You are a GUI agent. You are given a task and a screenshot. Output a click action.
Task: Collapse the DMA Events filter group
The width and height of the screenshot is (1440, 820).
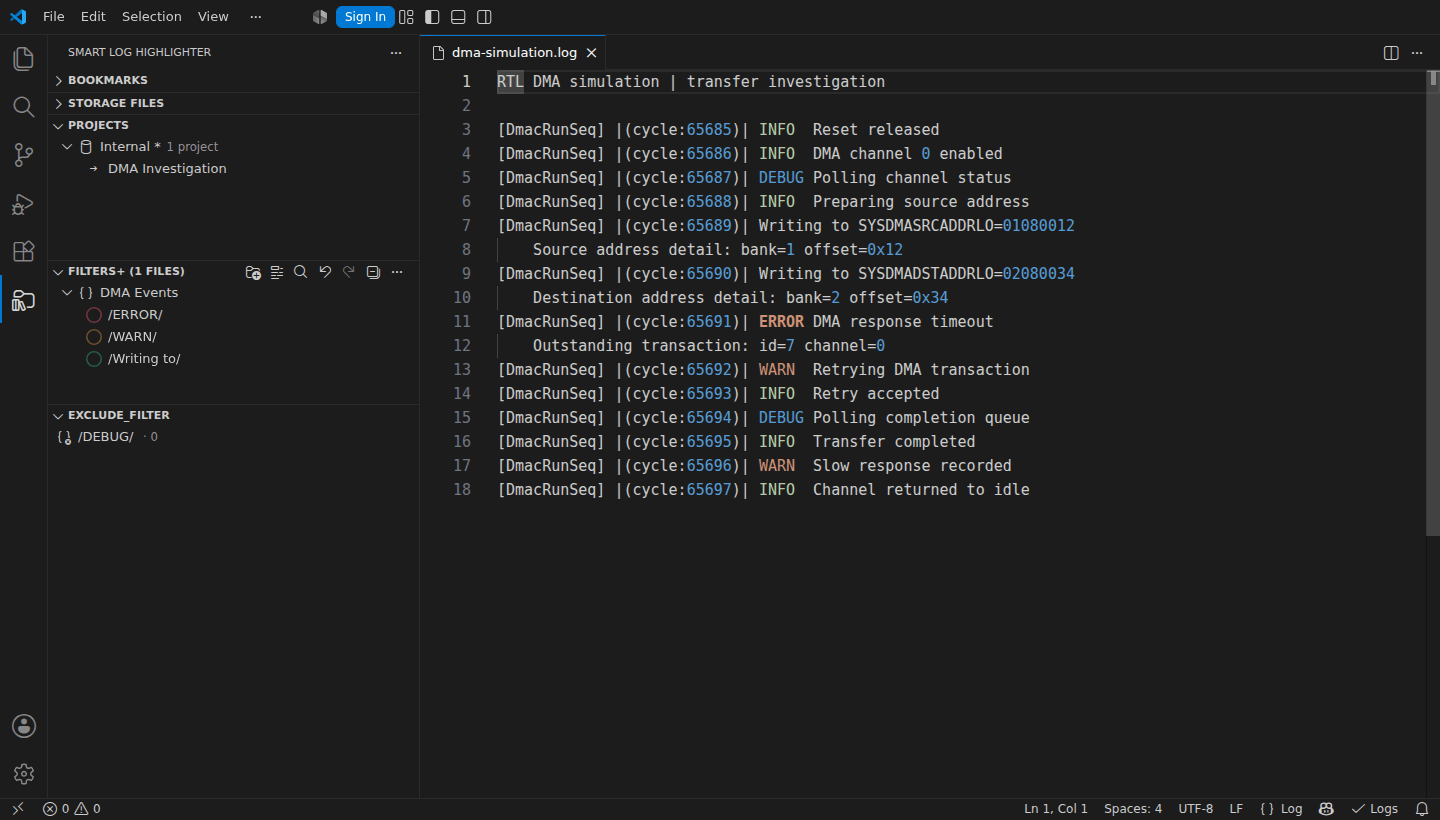[67, 293]
